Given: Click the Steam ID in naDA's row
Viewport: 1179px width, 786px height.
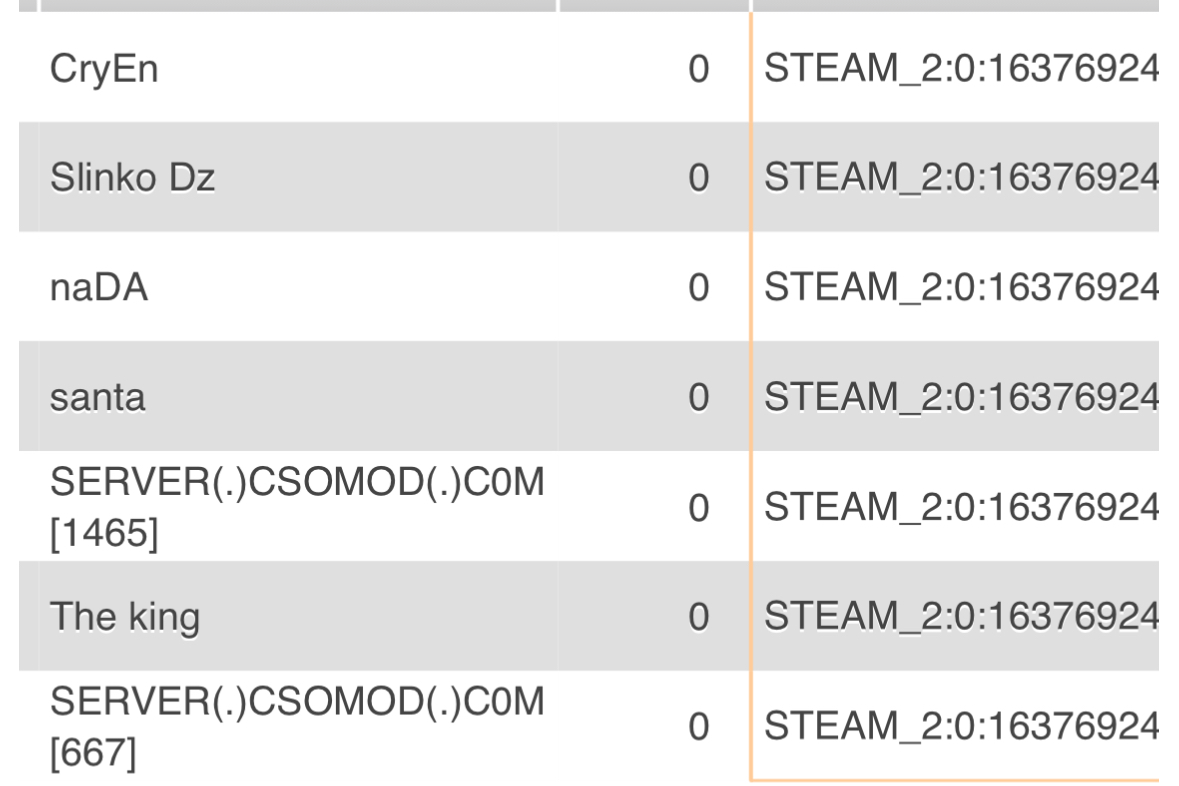Looking at the screenshot, I should tap(960, 289).
